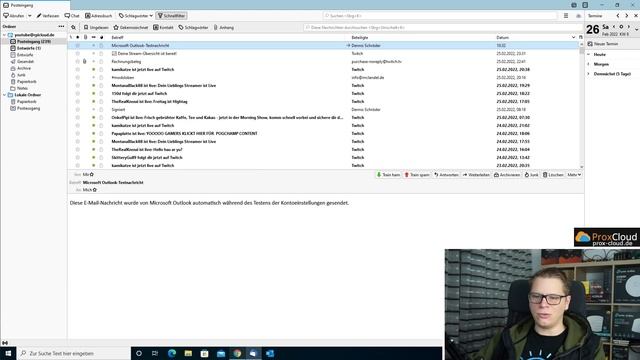Open the Postausgang outbox folder
This screenshot has height=360, width=640.
point(28,109)
